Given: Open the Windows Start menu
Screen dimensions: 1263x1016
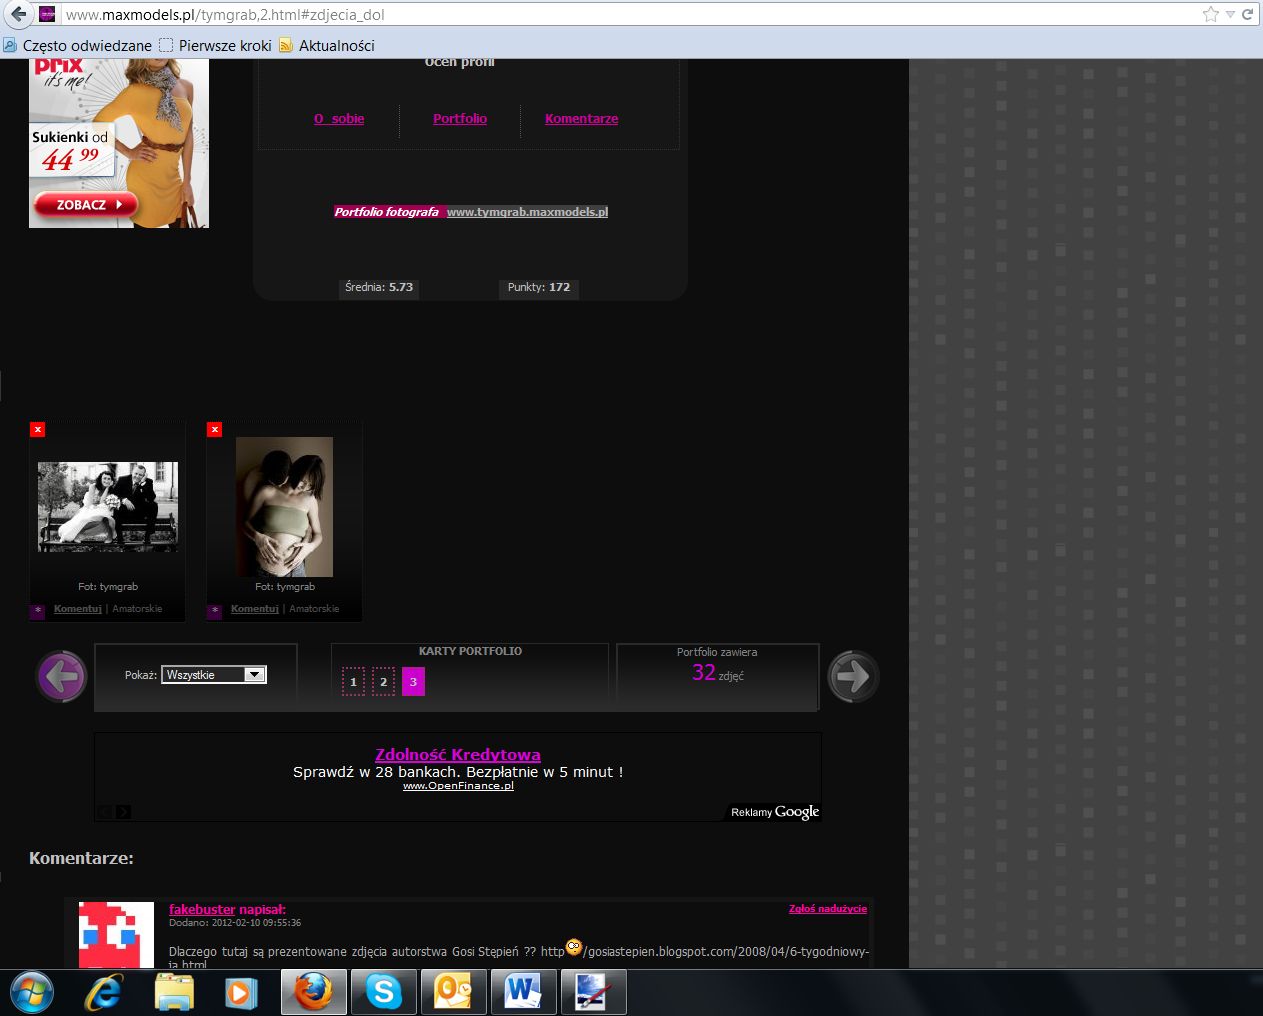Looking at the screenshot, I should tap(32, 993).
